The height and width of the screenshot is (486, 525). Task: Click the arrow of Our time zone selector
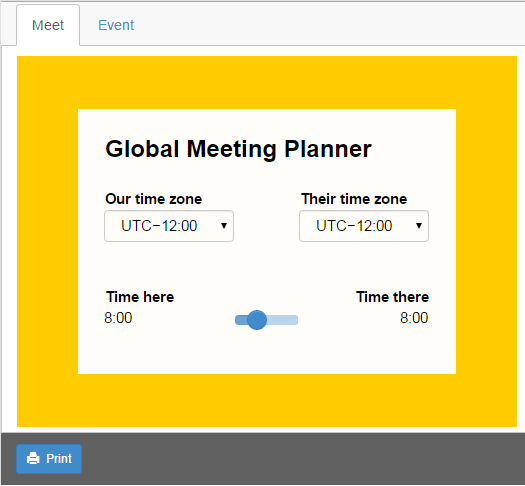point(224,226)
